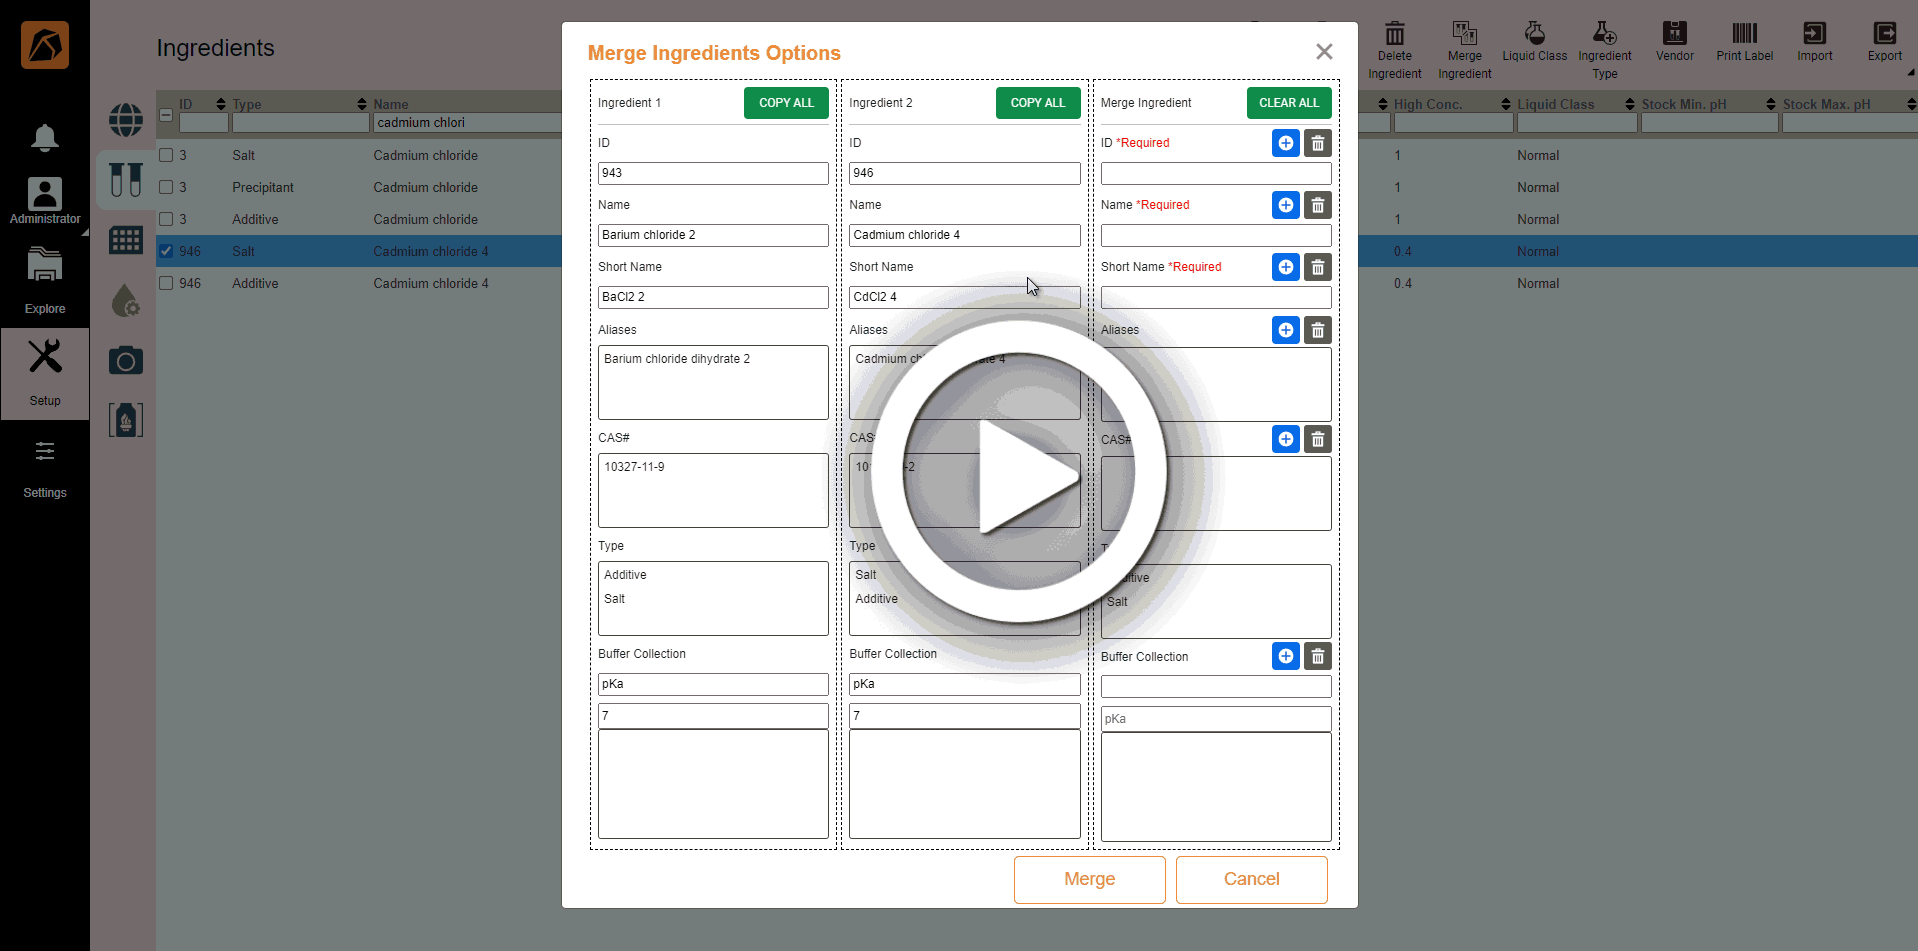
Task: Uncheck the selected 946 Salt row checkbox
Action: (167, 251)
